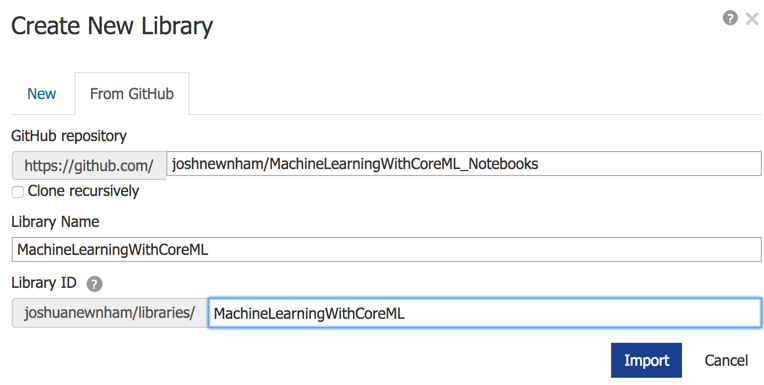764x385 pixels.
Task: Close the Create New Library dialog
Action: (x=752, y=19)
